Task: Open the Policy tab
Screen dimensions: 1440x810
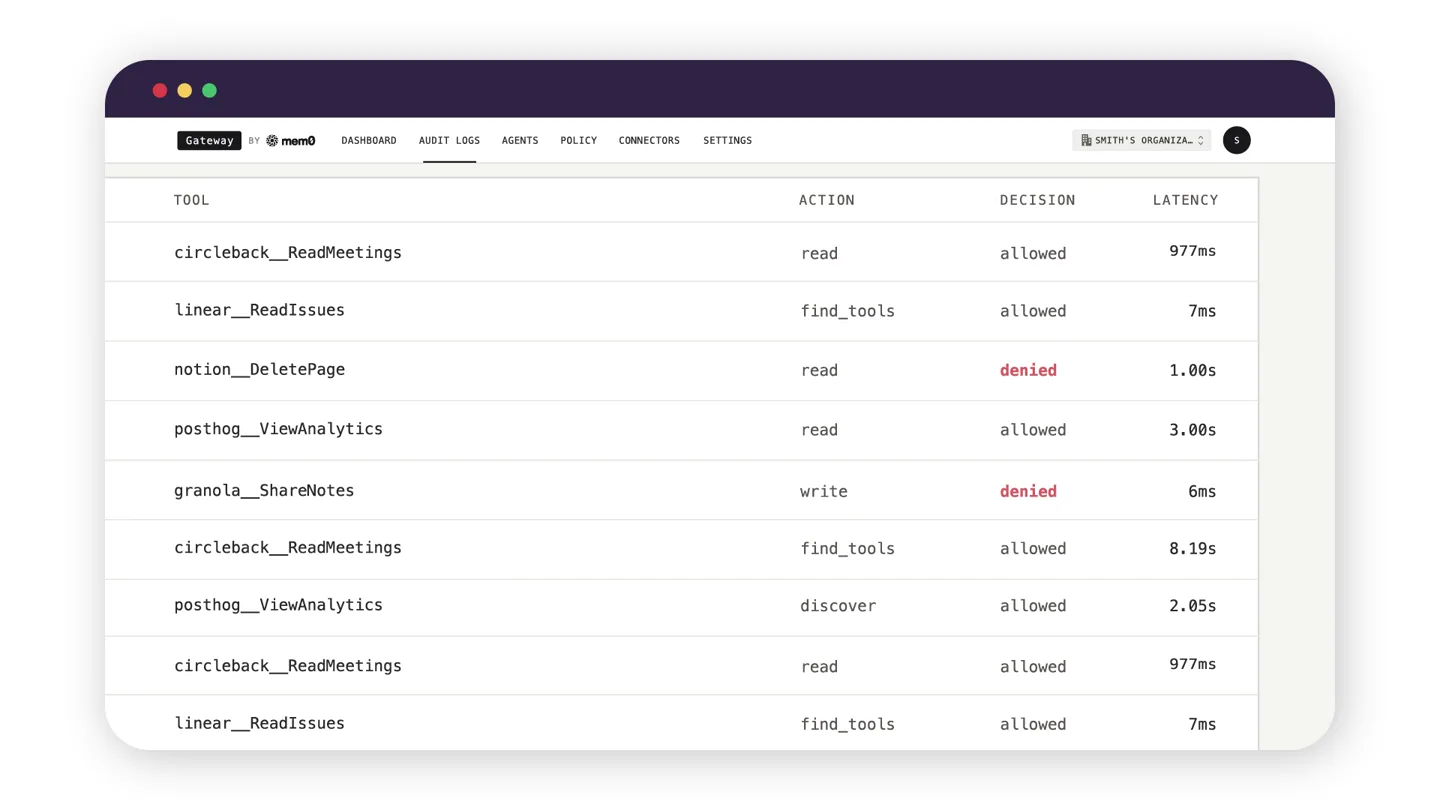Action: (578, 141)
